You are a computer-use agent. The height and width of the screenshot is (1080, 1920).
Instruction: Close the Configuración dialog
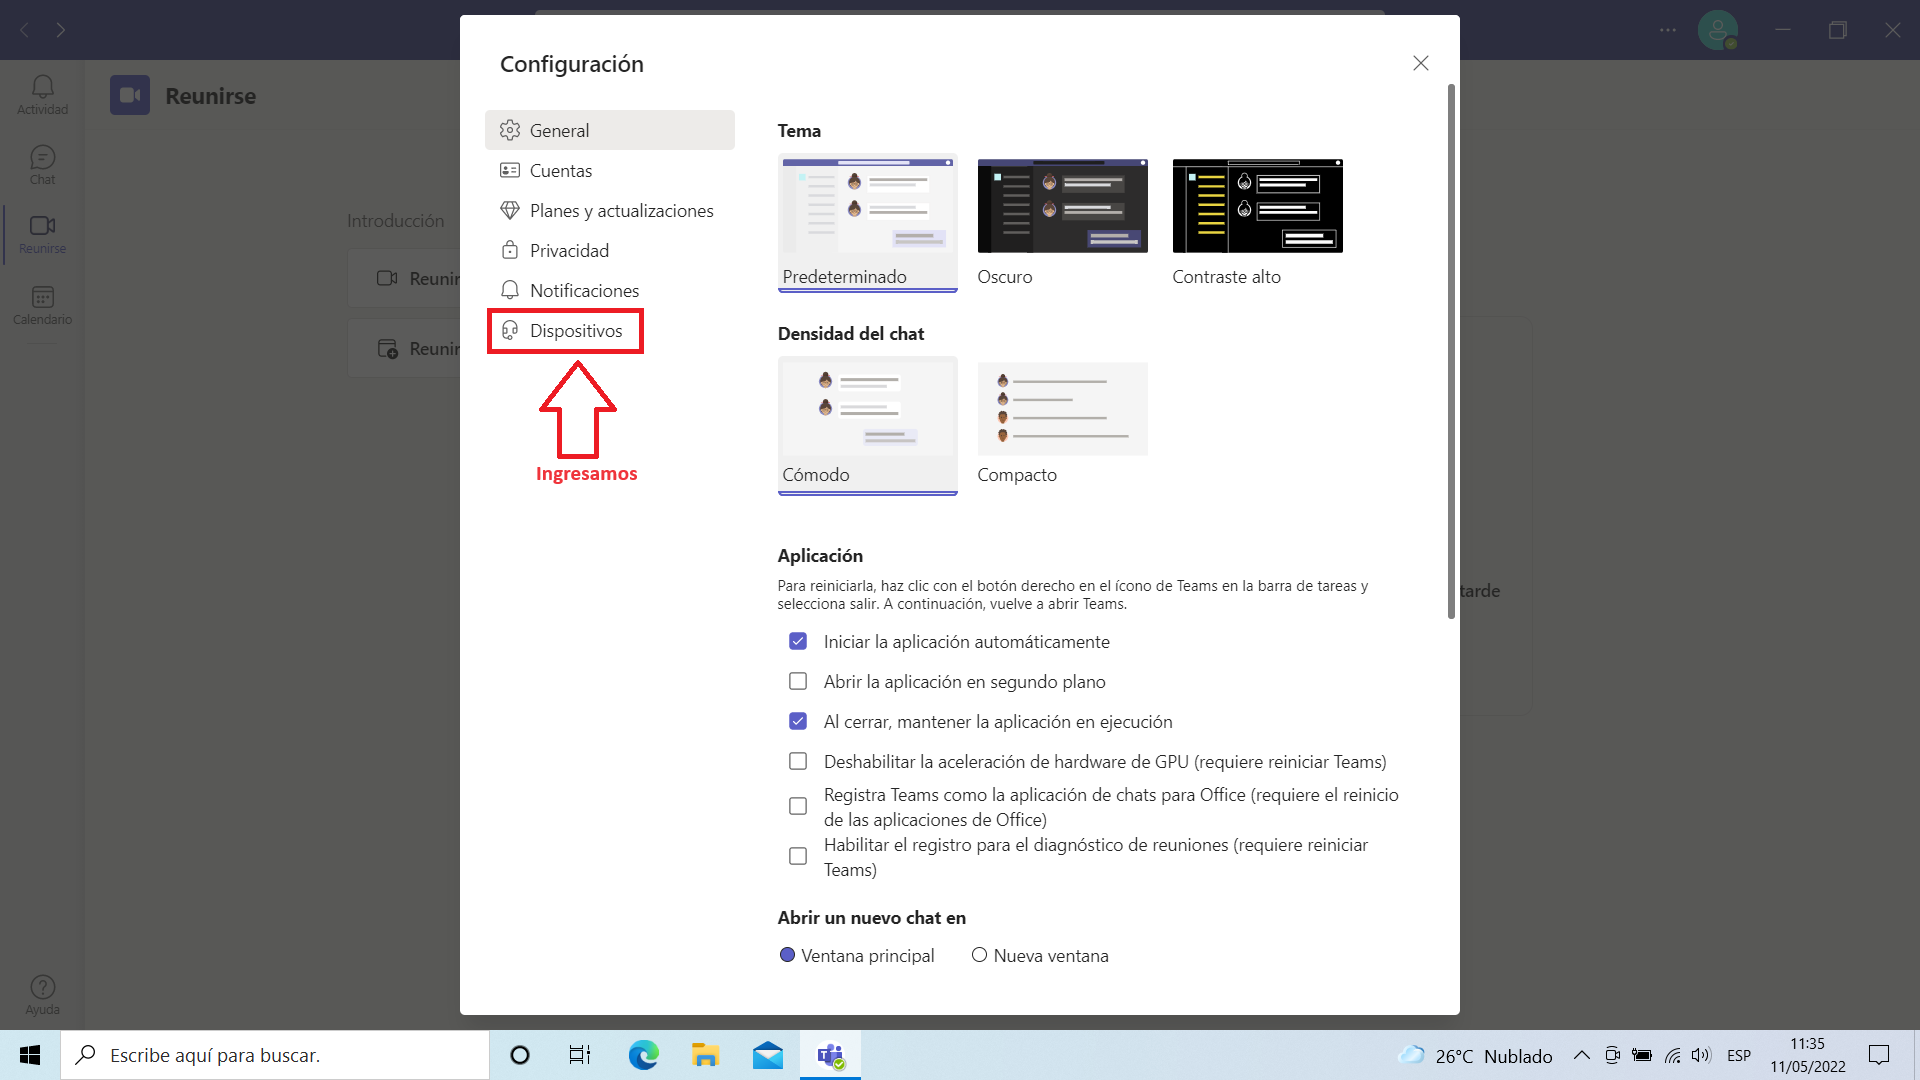1420,63
